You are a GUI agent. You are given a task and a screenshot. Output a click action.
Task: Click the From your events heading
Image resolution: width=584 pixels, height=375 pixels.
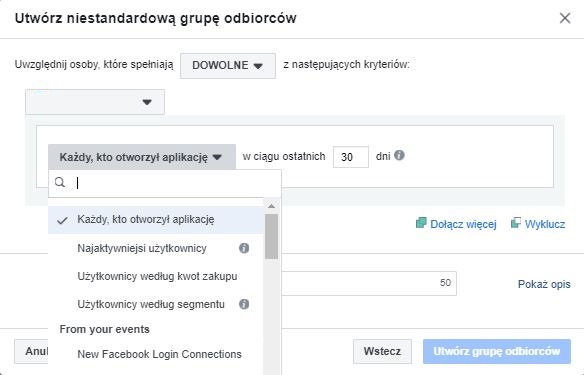104,329
